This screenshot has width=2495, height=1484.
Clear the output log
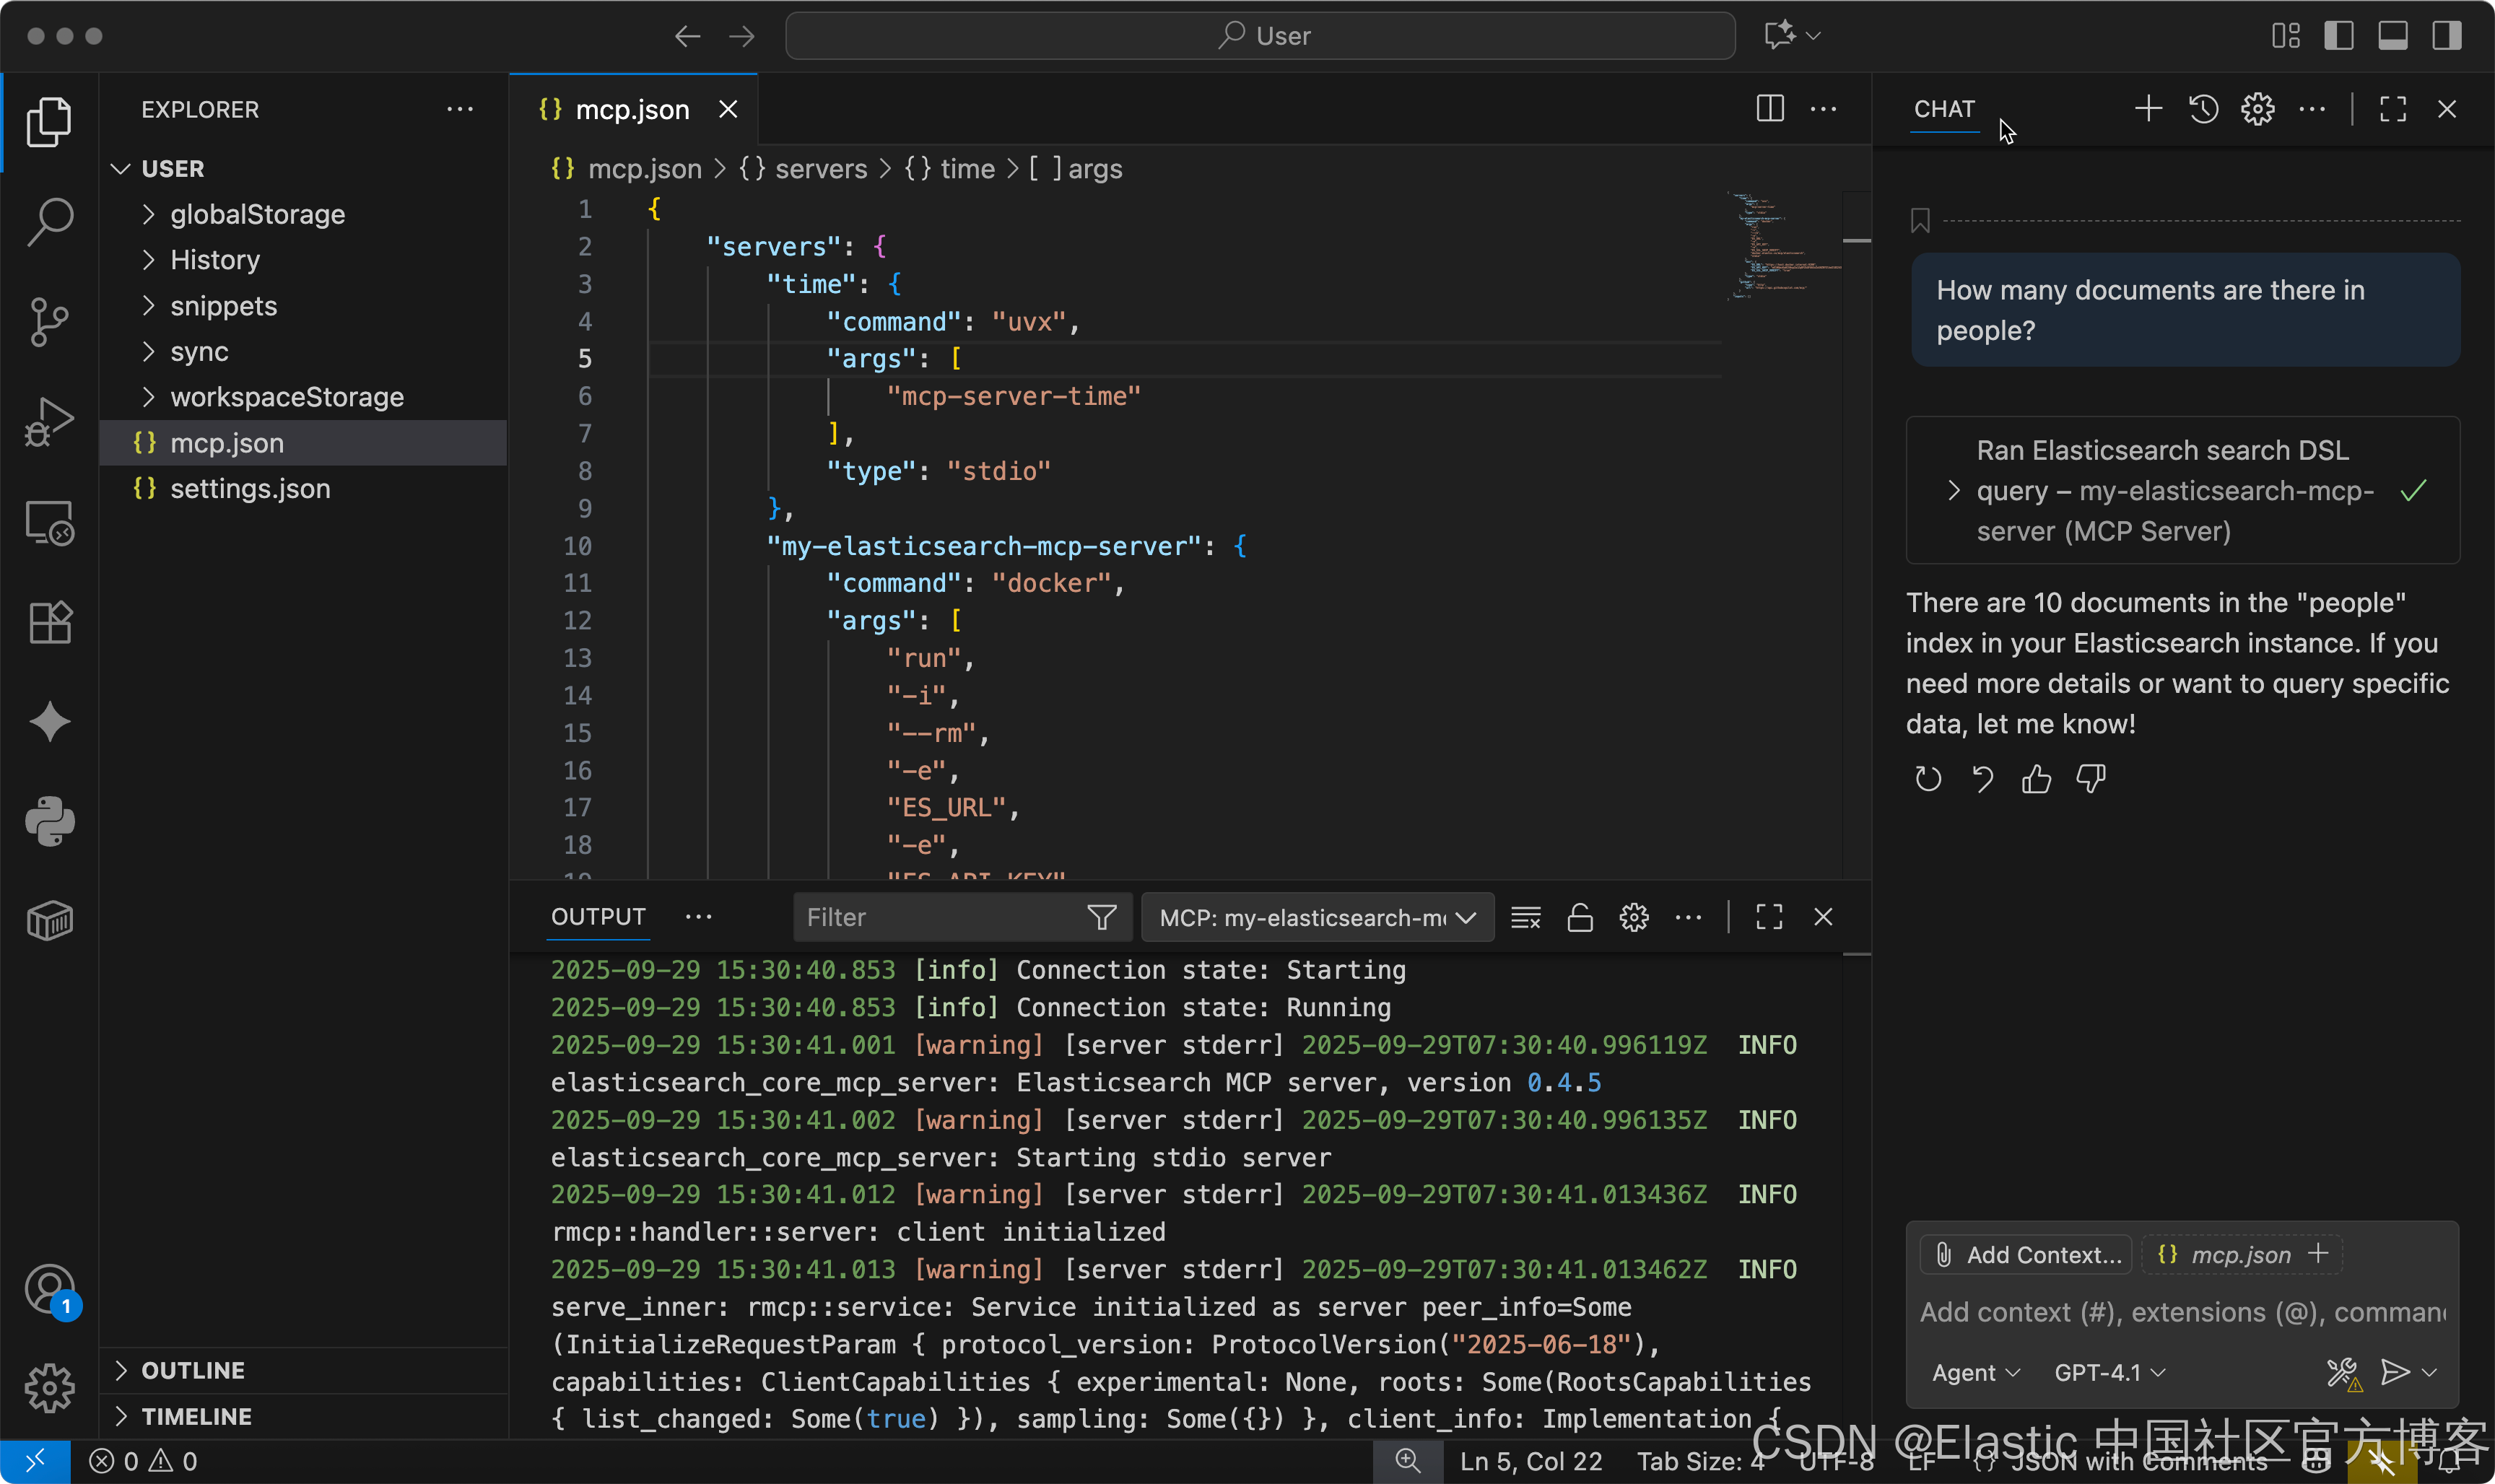[1525, 917]
